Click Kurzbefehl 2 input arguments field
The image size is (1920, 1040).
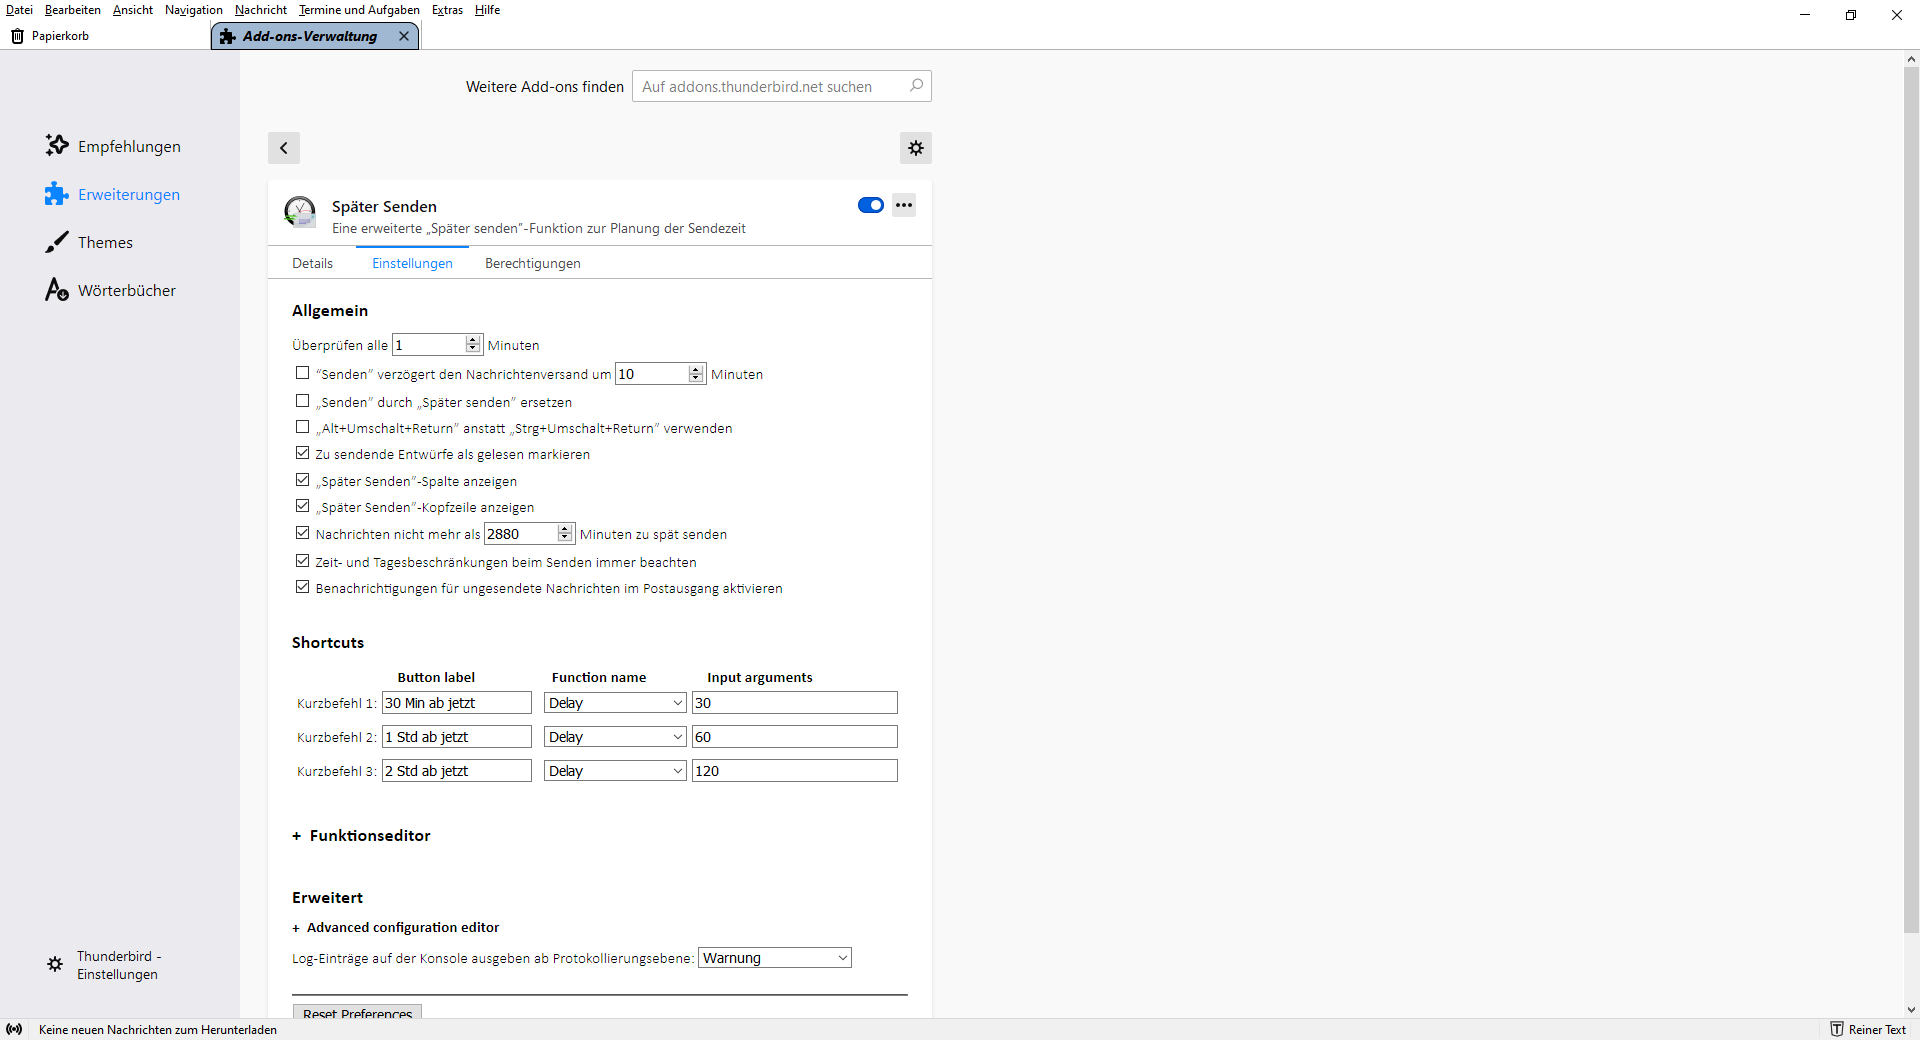pyautogui.click(x=795, y=737)
